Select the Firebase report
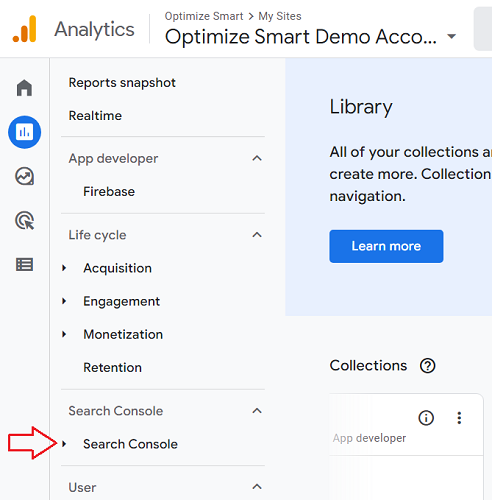This screenshot has width=492, height=500. pyautogui.click(x=109, y=192)
